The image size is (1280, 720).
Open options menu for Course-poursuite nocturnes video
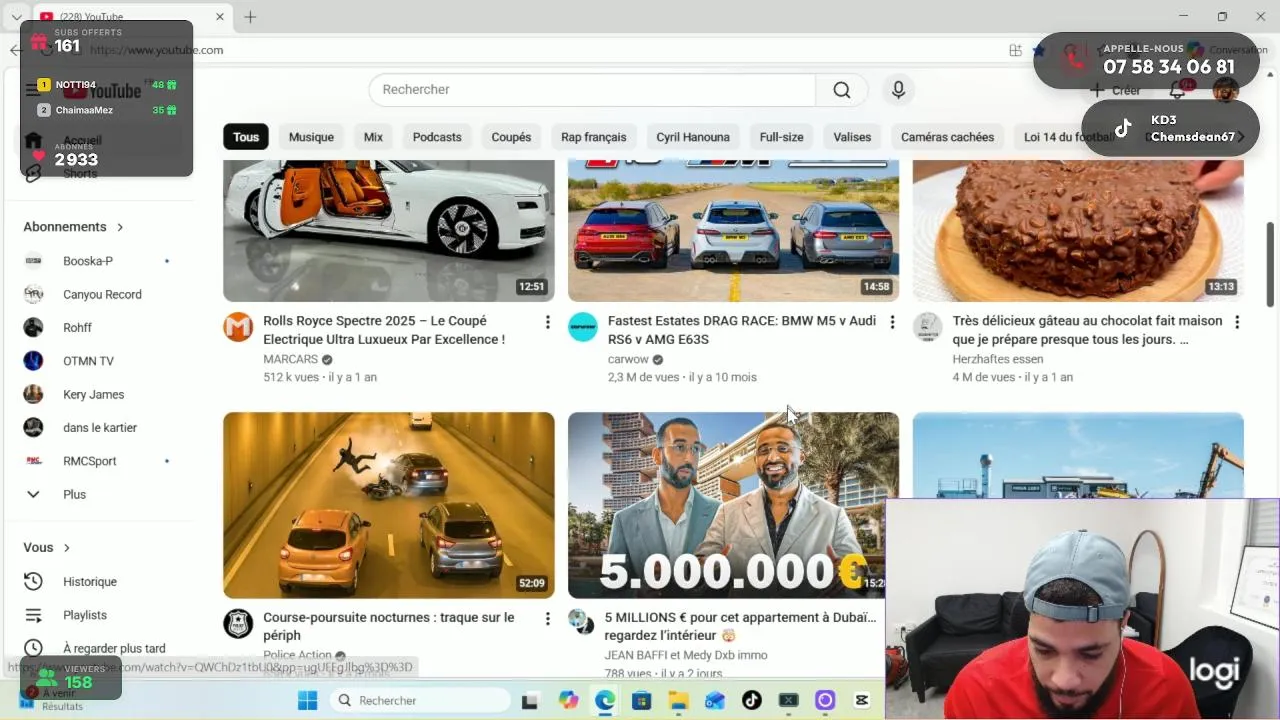pyautogui.click(x=547, y=619)
